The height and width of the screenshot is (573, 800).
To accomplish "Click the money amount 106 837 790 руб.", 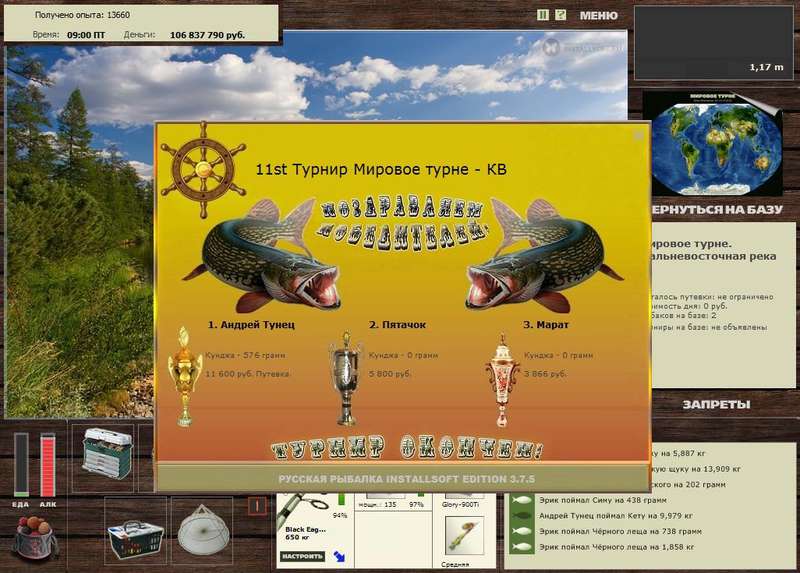I will [207, 35].
